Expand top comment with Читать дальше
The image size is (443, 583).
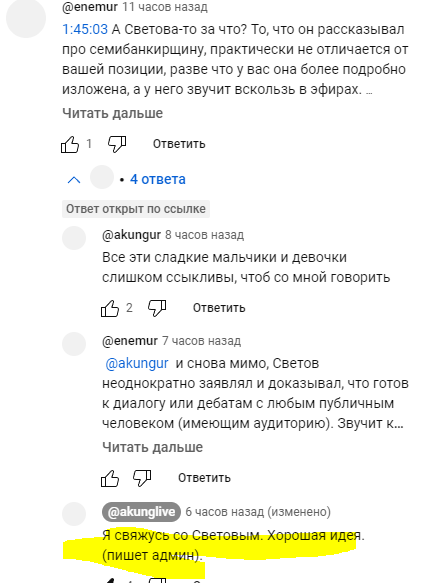point(112,113)
